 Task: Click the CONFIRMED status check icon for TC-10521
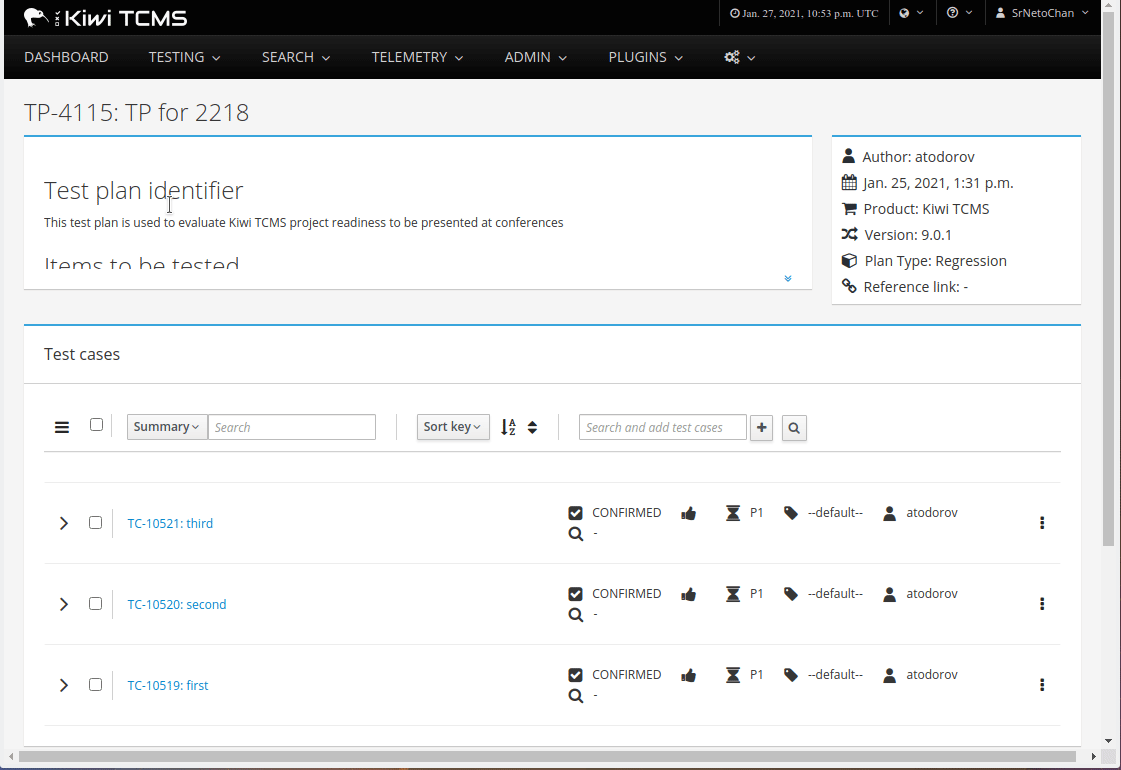tap(576, 513)
